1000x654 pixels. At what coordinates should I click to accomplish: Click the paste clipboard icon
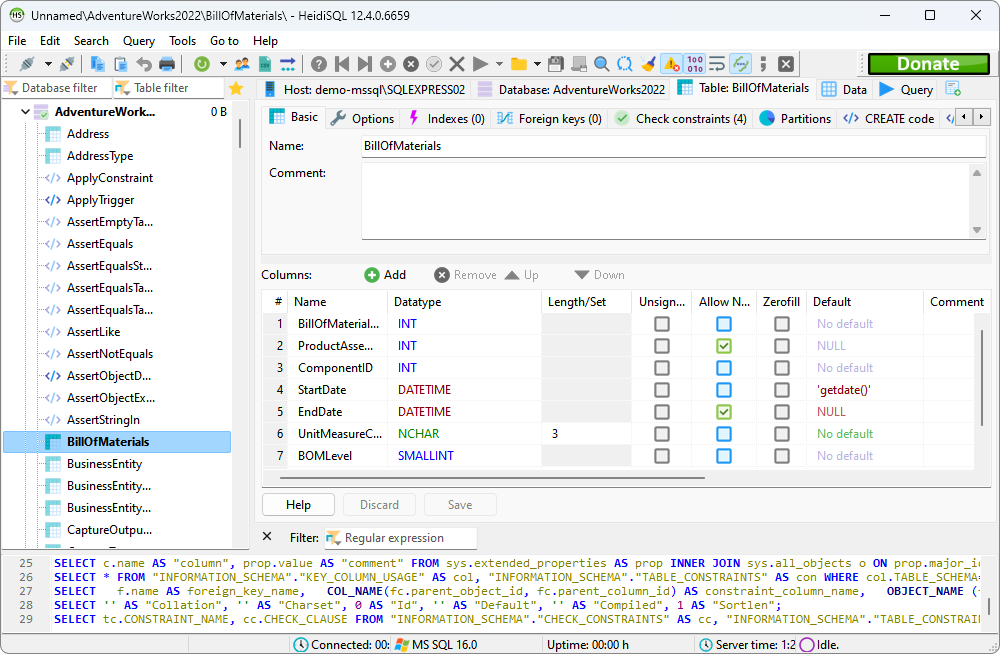click(121, 64)
